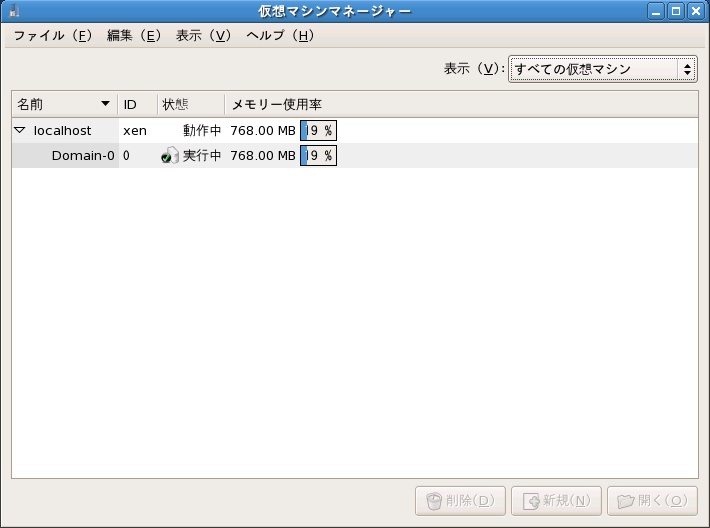Close the 仮想マシンマネージャー window
This screenshot has width=710, height=528.
coord(696,11)
